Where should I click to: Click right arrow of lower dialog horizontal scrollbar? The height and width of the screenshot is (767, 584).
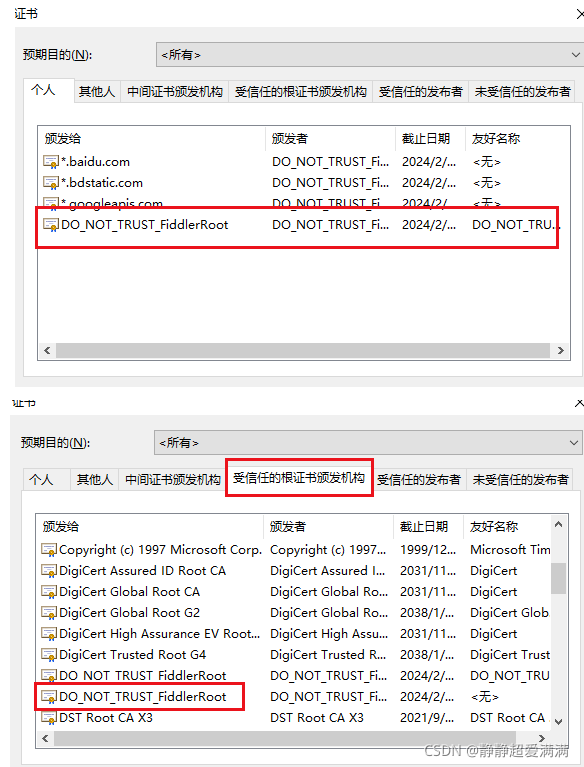[x=541, y=738]
